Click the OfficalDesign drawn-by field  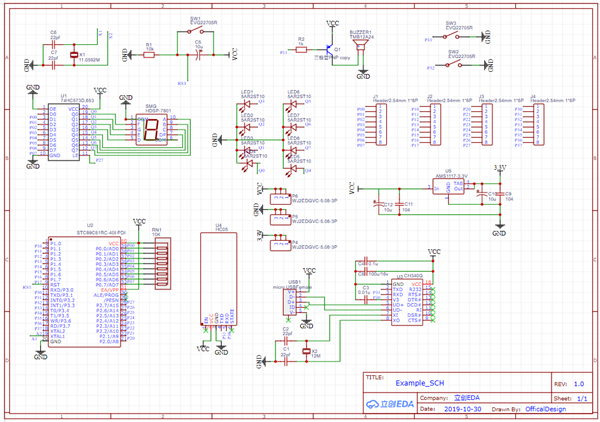pos(546,409)
